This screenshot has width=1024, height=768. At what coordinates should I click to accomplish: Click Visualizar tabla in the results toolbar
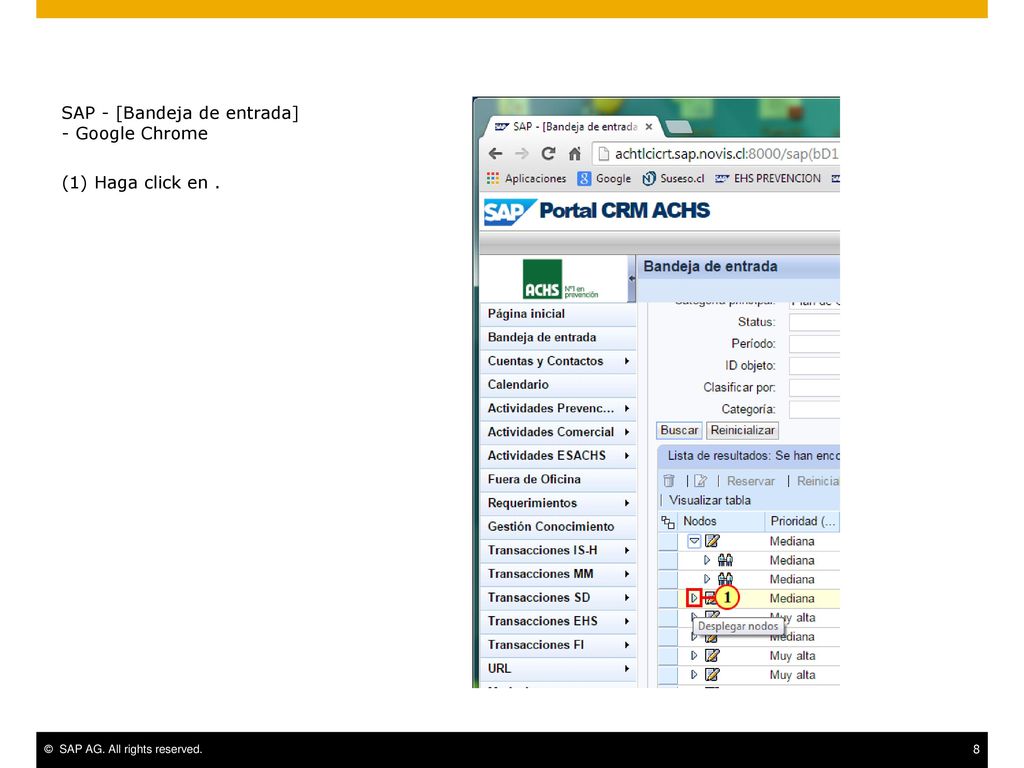[710, 500]
